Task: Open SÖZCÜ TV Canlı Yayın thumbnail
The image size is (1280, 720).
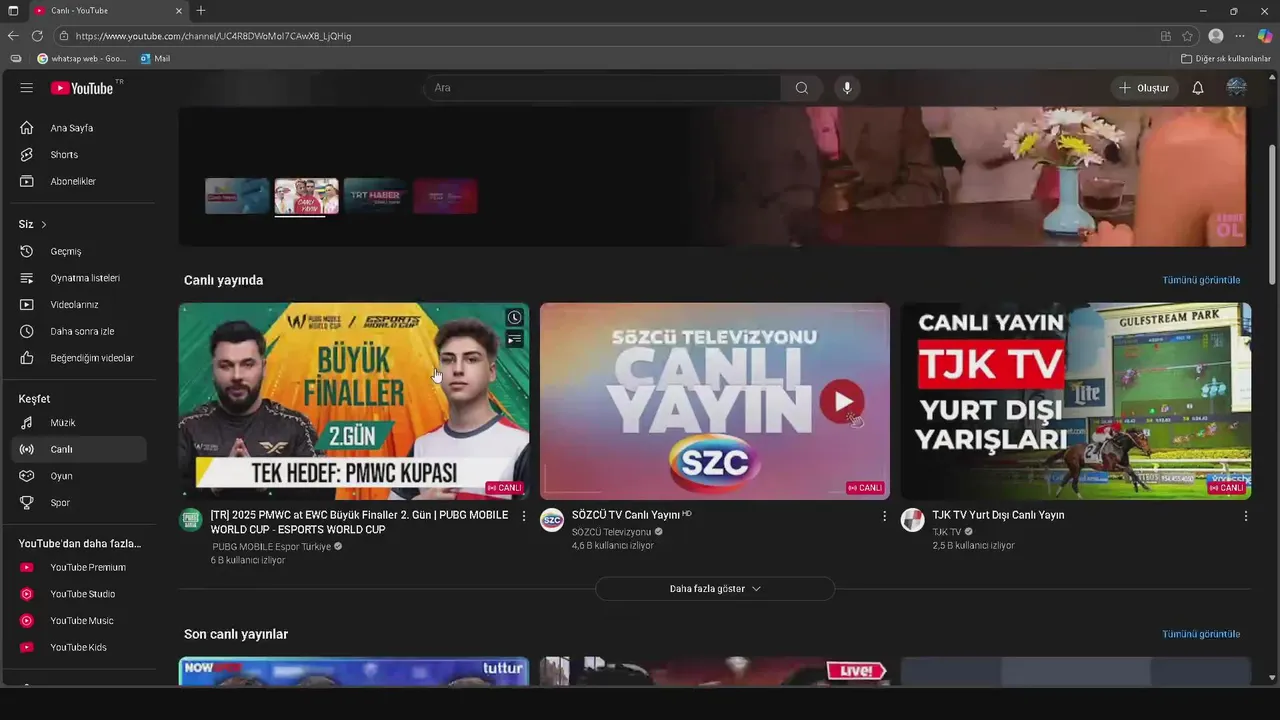Action: [x=715, y=401]
